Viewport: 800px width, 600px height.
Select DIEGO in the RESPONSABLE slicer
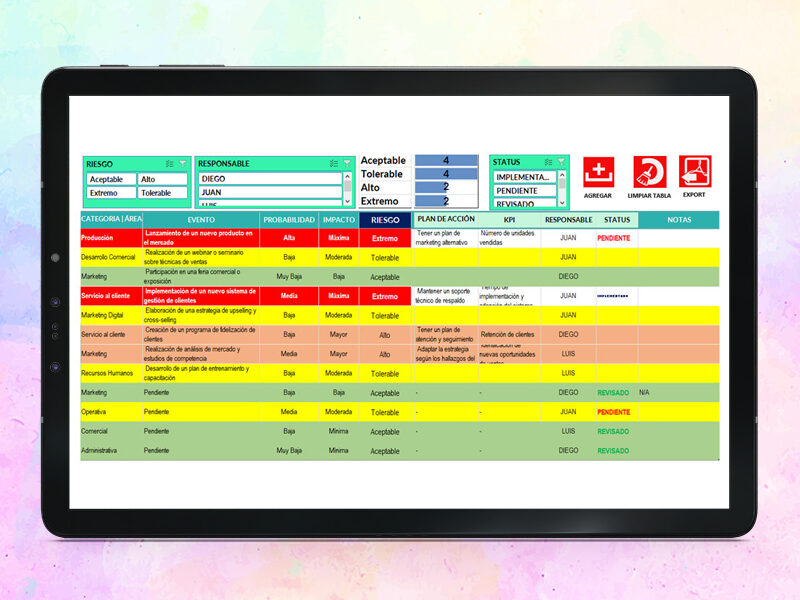coord(270,179)
